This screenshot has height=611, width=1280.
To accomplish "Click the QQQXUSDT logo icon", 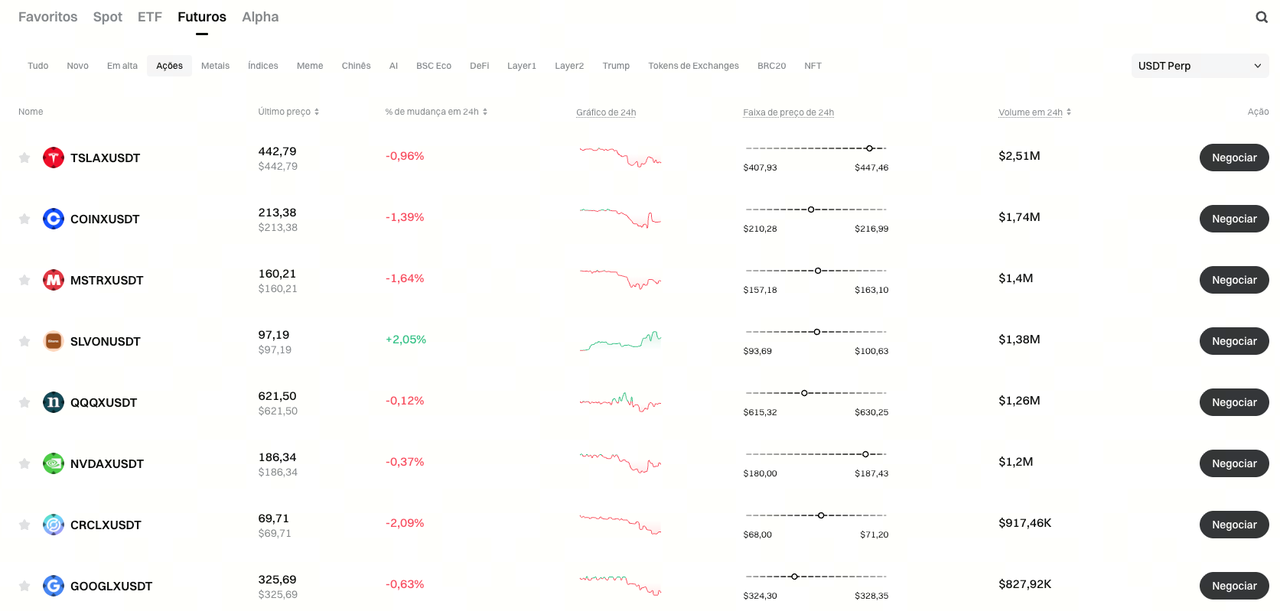I will [53, 402].
